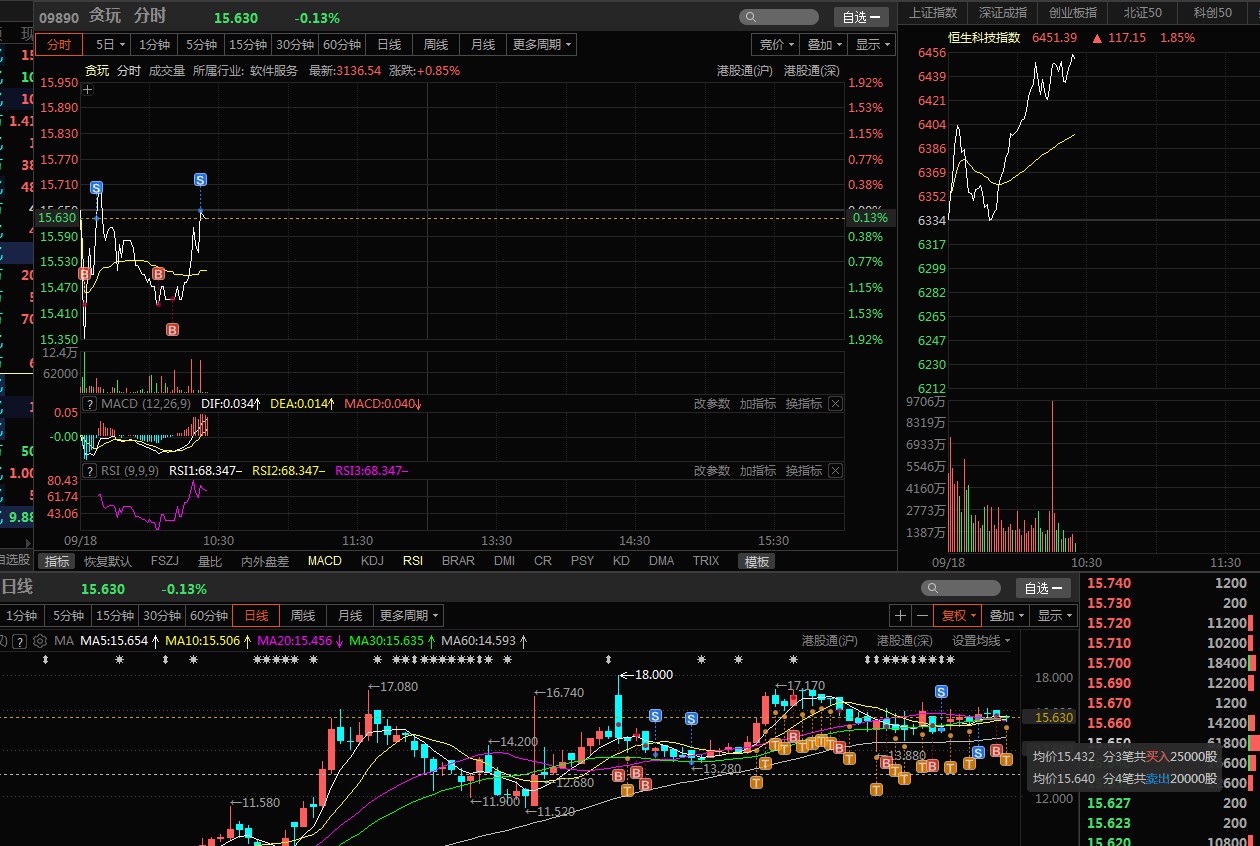
Task: Click the 自选 button in 日线 panel
Action: click(x=1043, y=588)
